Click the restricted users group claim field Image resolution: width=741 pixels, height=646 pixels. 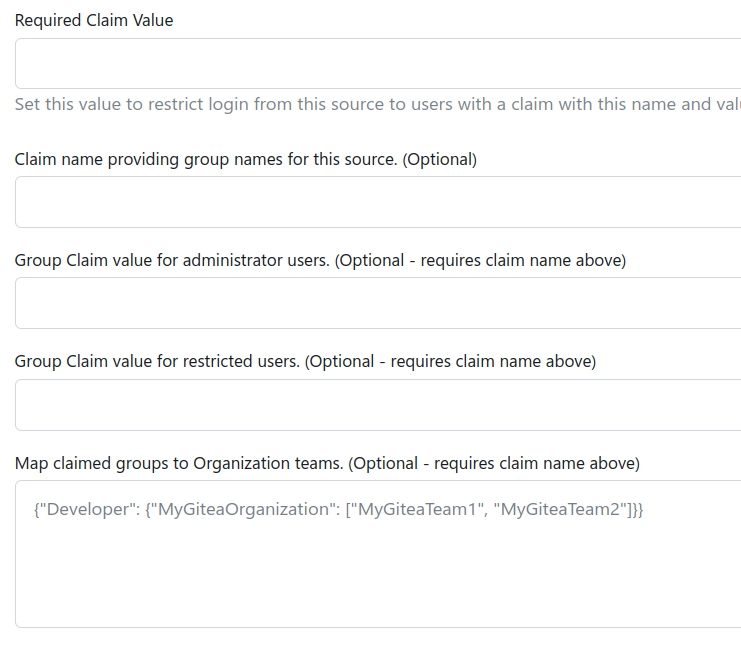[377, 405]
